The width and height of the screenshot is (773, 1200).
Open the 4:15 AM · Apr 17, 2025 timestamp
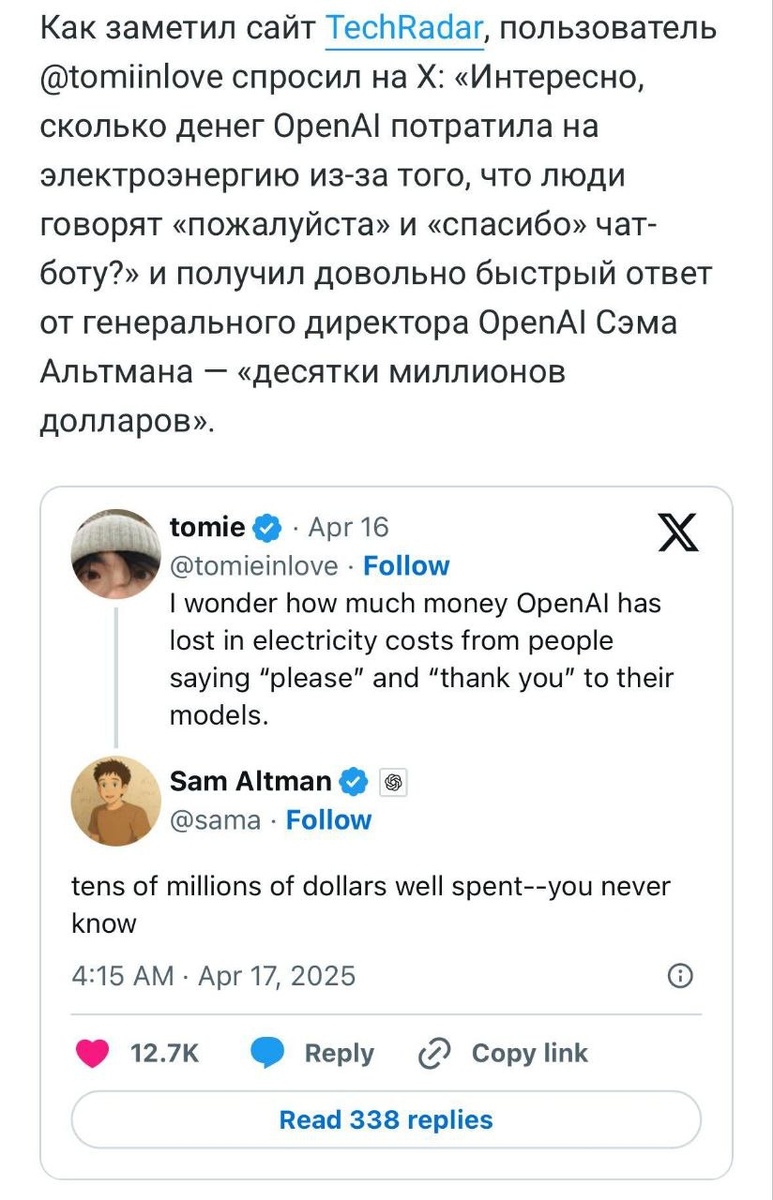tap(214, 975)
